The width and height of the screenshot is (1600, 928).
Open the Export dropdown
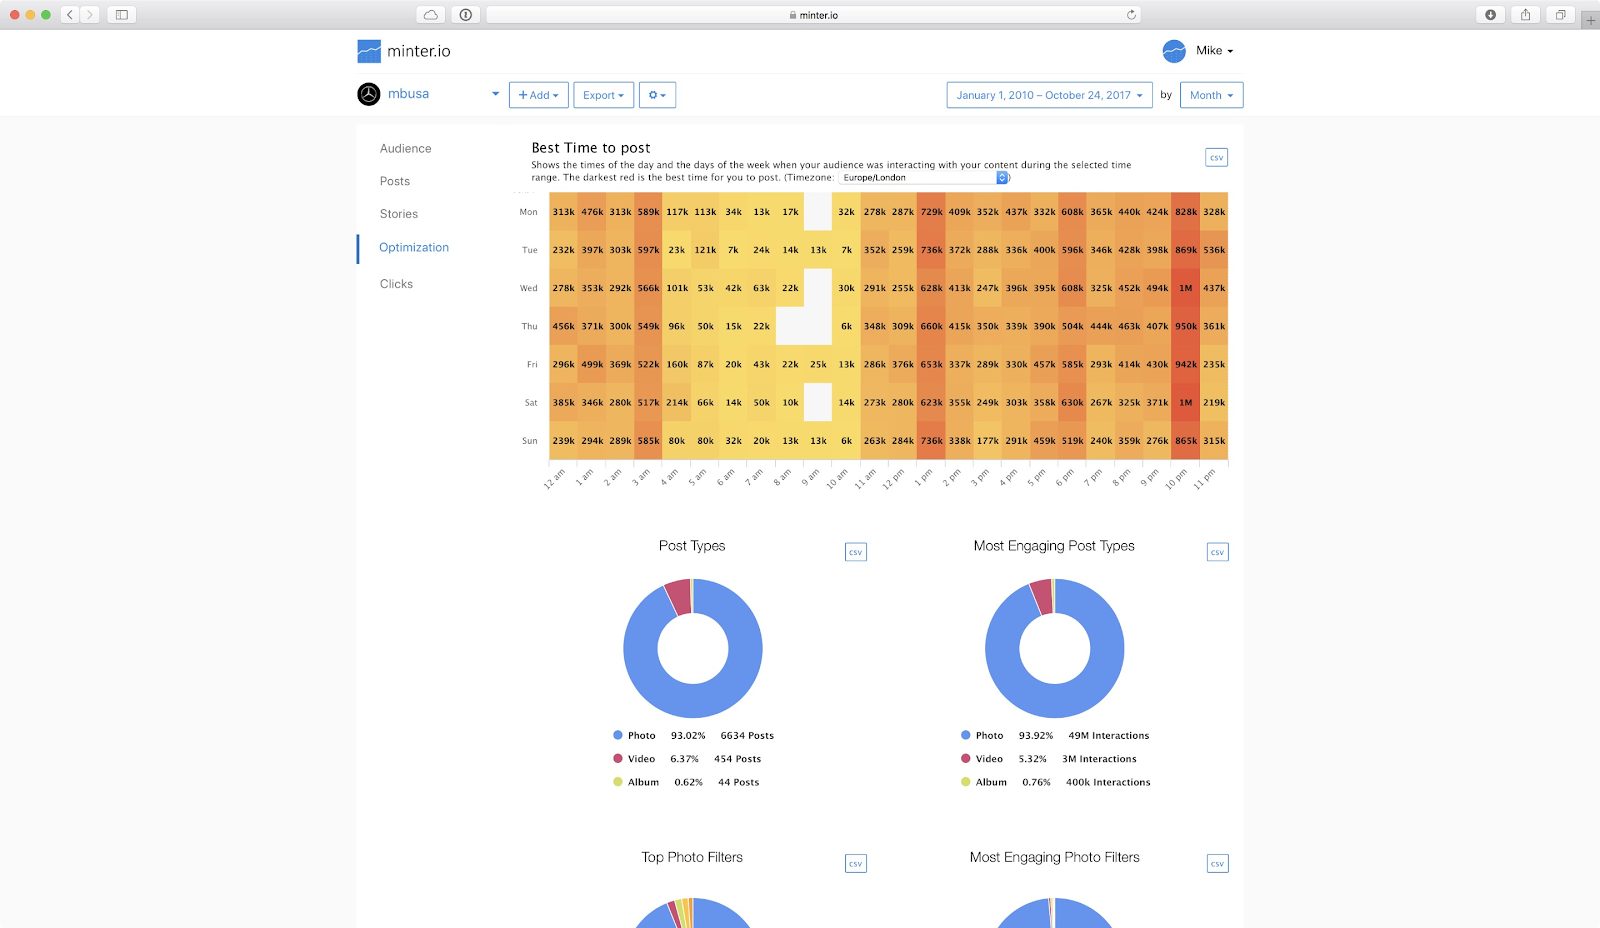click(604, 95)
